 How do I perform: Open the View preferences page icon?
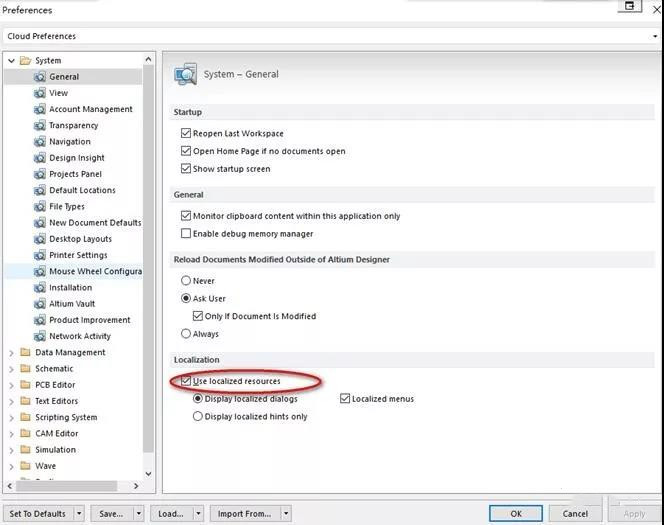click(x=39, y=93)
